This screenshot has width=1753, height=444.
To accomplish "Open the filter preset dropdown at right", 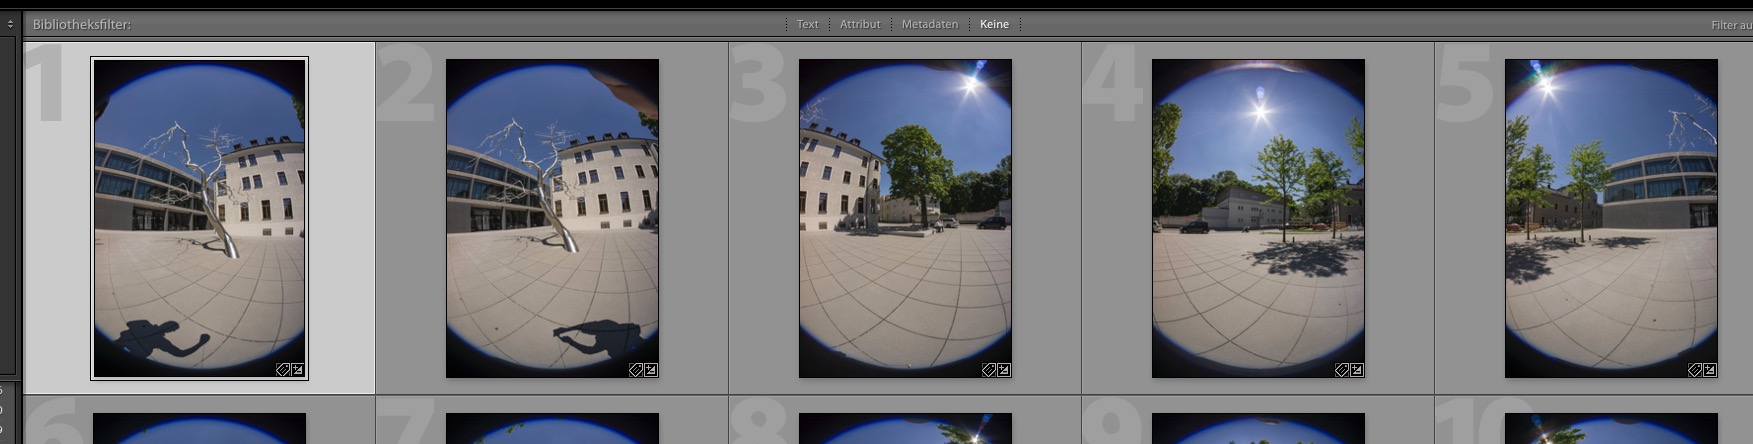I will (x=1731, y=25).
